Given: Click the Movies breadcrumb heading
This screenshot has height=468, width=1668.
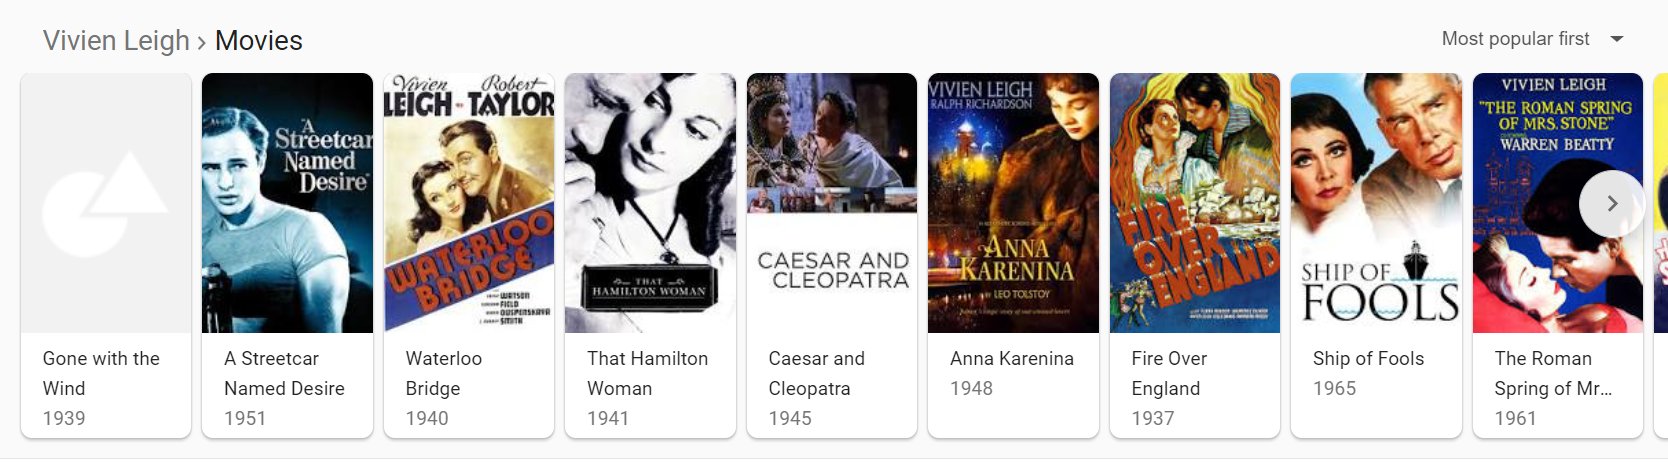Looking at the screenshot, I should pos(259,40).
